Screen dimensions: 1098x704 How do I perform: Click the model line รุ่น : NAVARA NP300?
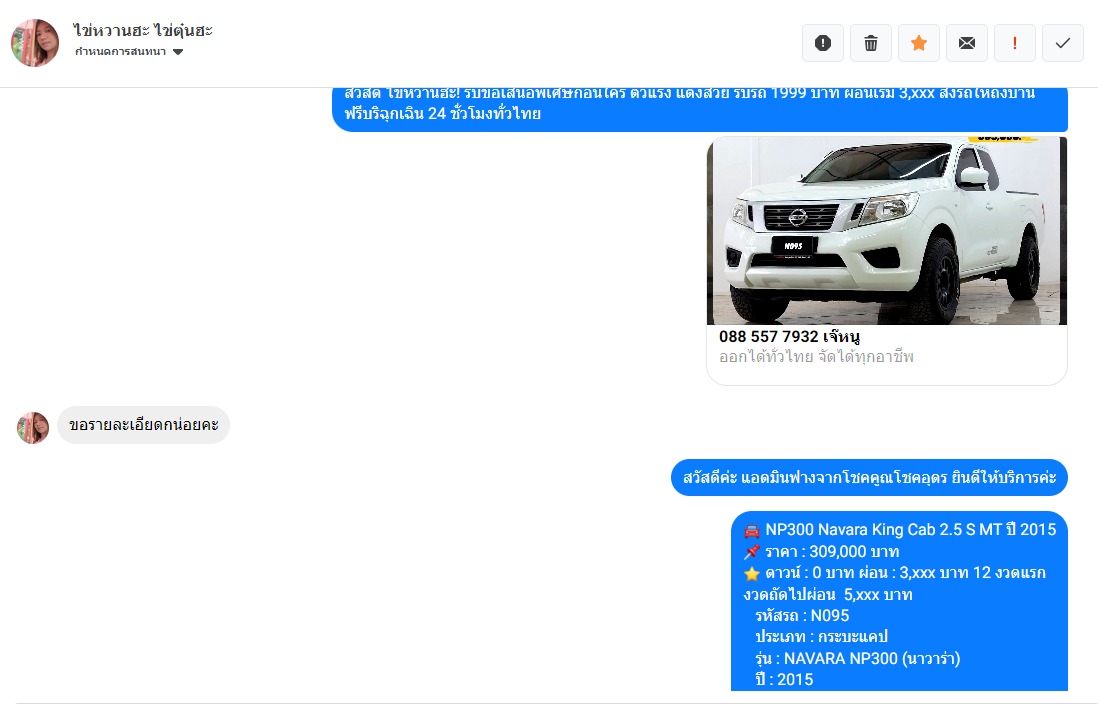857,658
